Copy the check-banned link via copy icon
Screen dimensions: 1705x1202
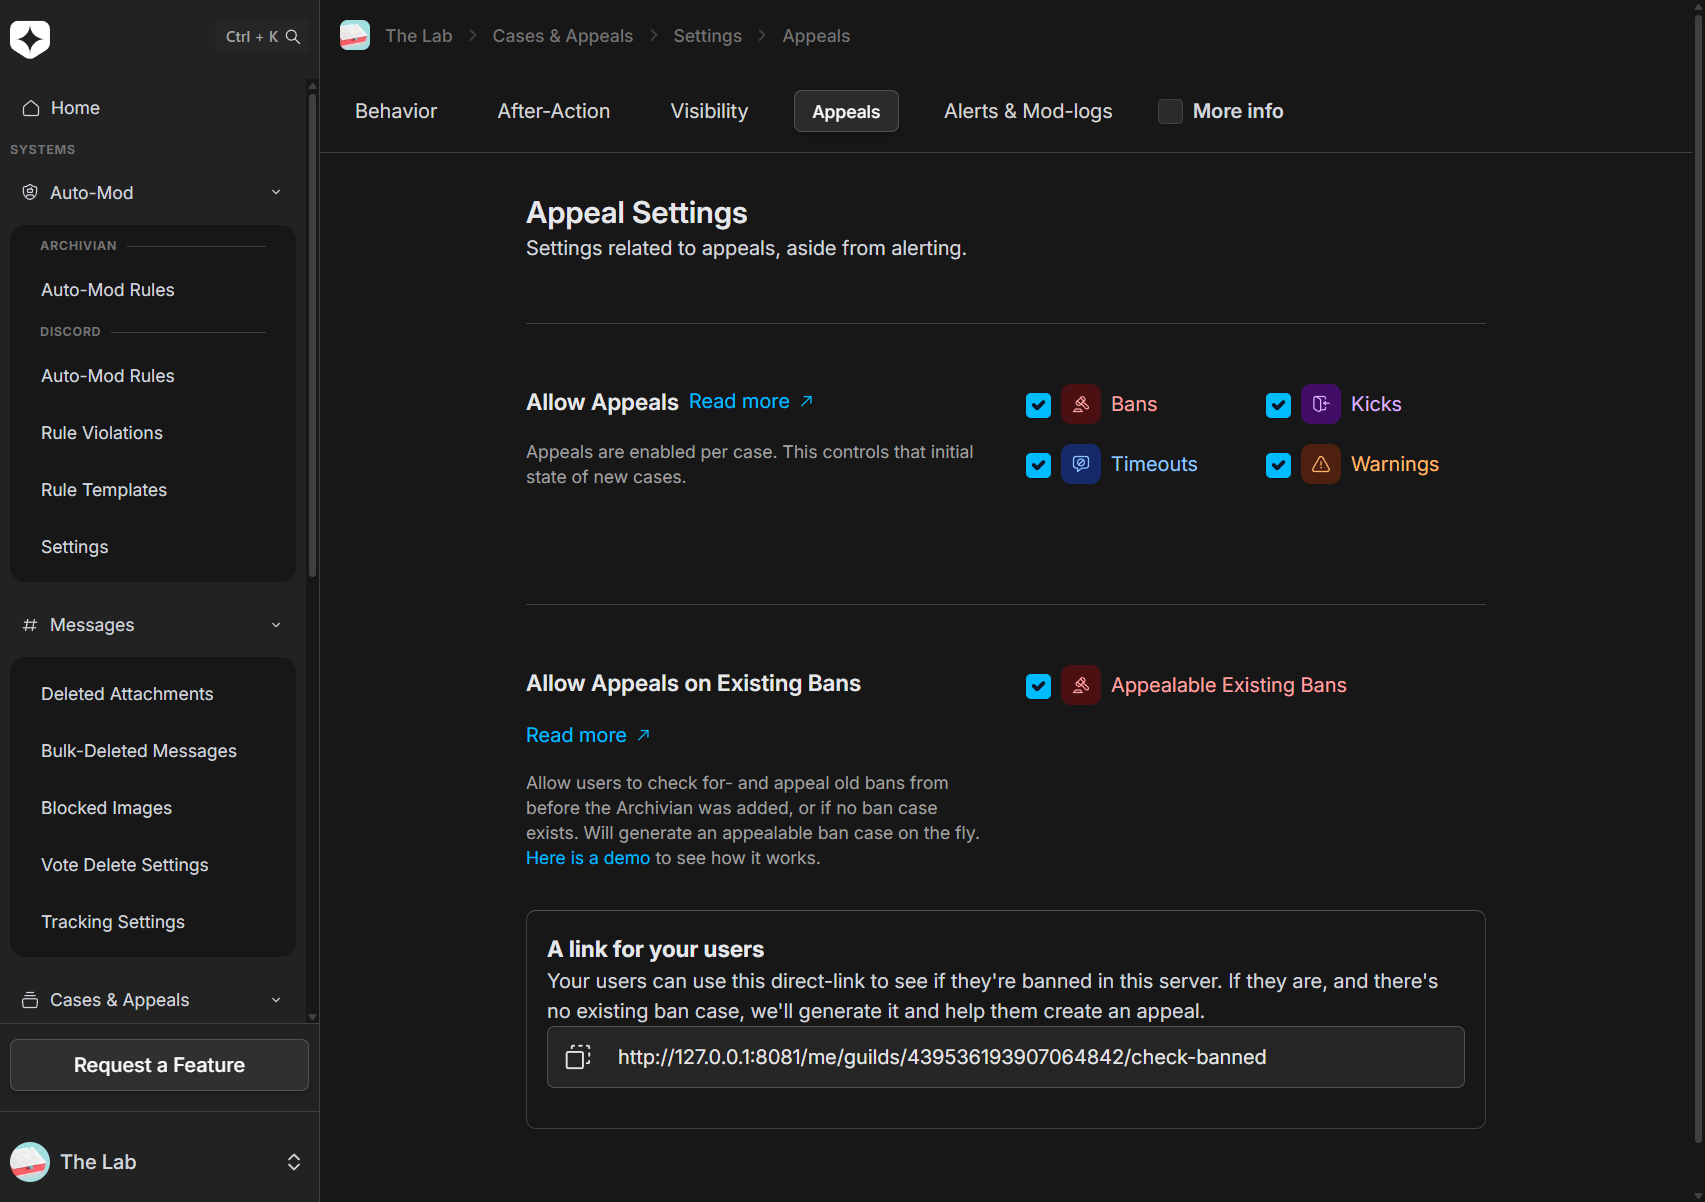tap(578, 1057)
